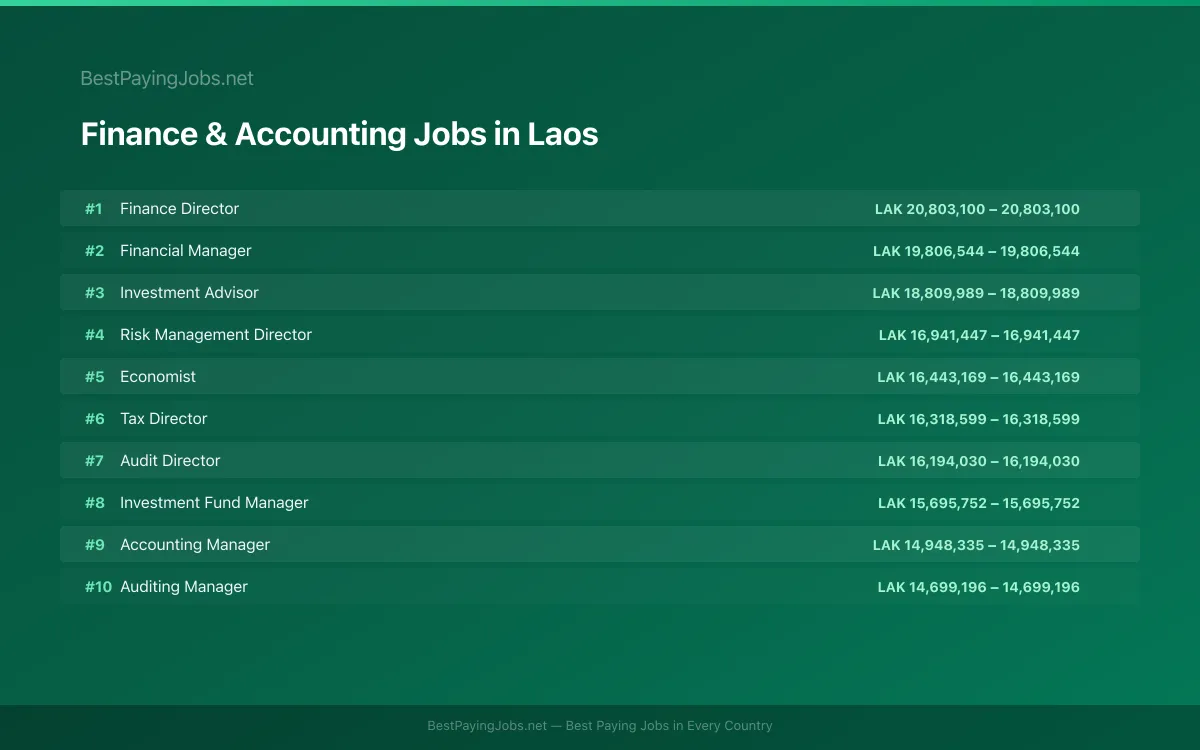Select the Accounting Manager job title
This screenshot has height=750, width=1200.
pos(195,545)
